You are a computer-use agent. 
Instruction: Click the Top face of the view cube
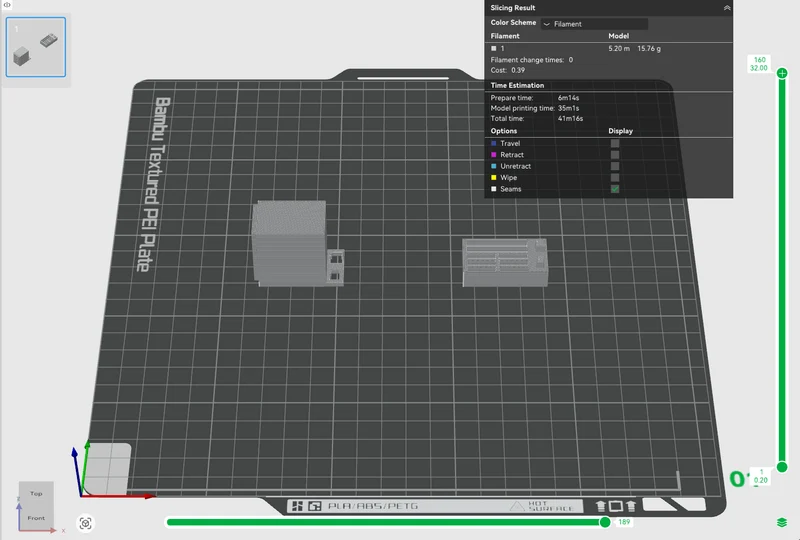pyautogui.click(x=36, y=493)
